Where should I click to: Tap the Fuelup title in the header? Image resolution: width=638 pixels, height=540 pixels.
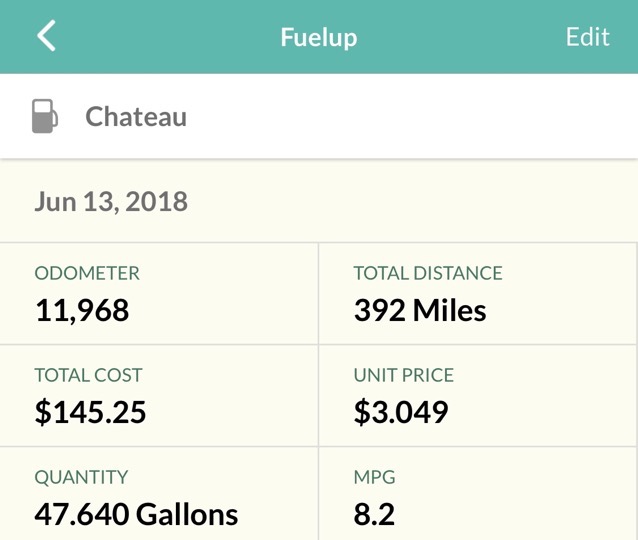319,37
